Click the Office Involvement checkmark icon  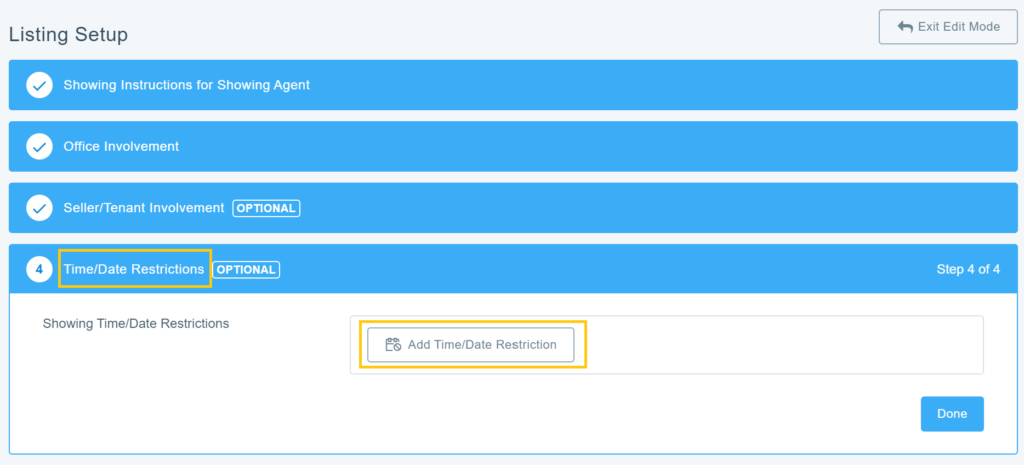tap(39, 147)
